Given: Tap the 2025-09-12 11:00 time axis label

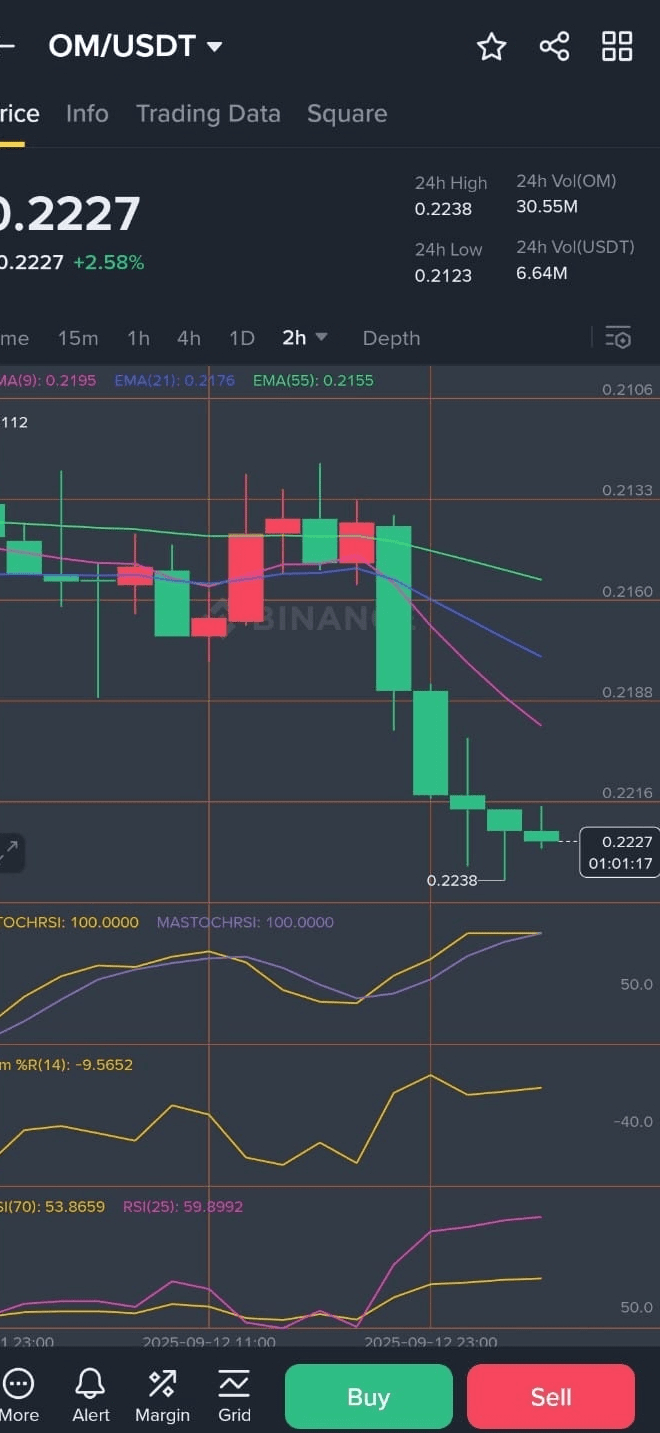Looking at the screenshot, I should coord(209,1341).
